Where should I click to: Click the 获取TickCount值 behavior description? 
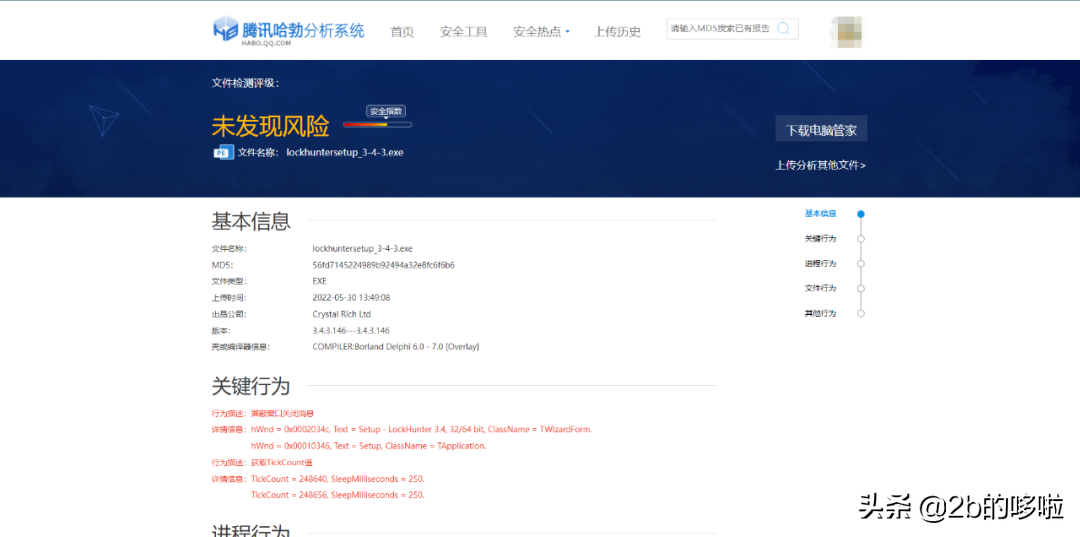(282, 463)
